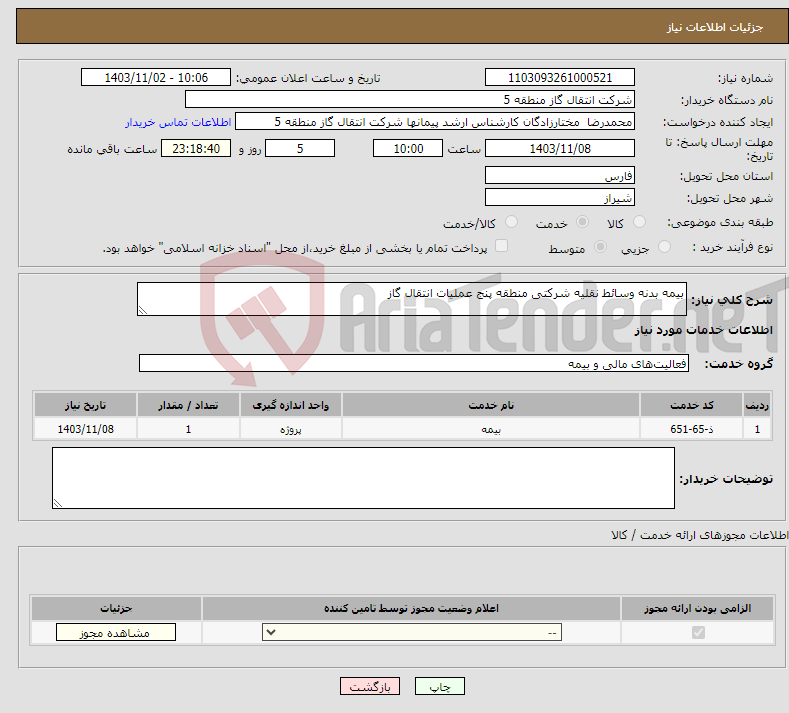Click the اطلاعات خدمات مورد نیاز heading
Screen dimensions: 789x713
703,330
